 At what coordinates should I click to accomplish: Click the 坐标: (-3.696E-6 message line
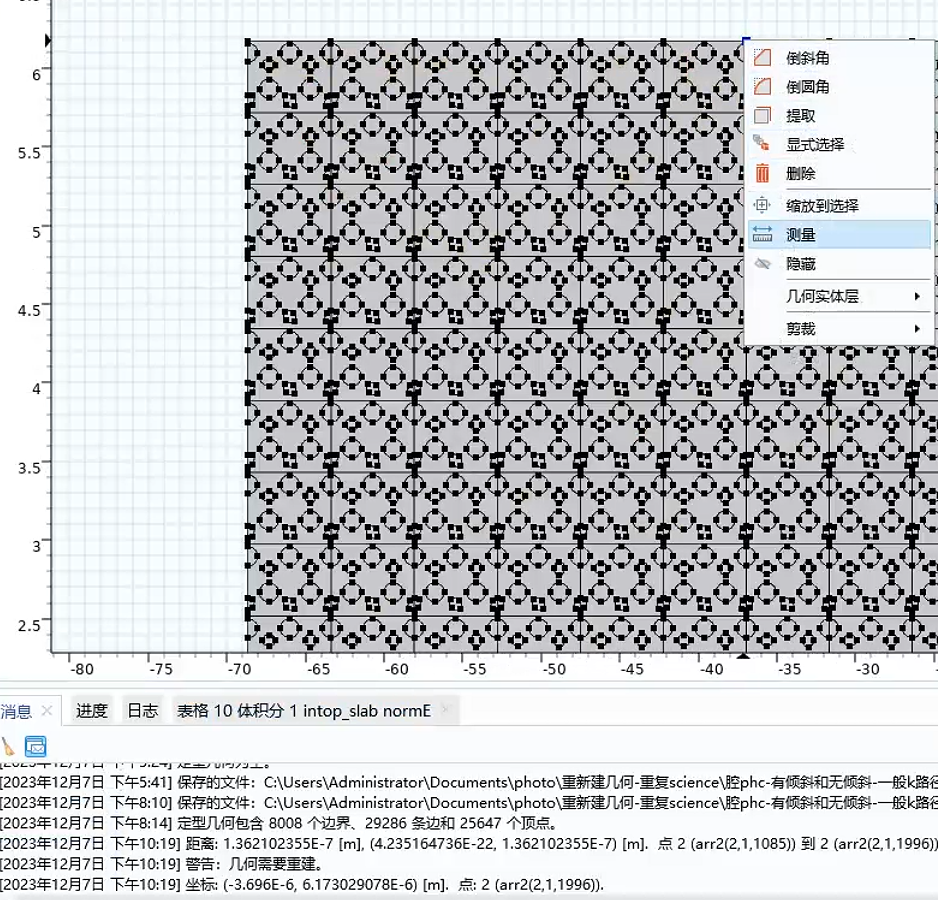[x=302, y=884]
